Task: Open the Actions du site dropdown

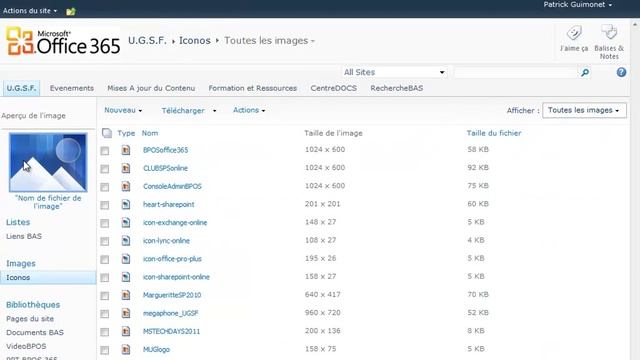Action: pos(30,11)
